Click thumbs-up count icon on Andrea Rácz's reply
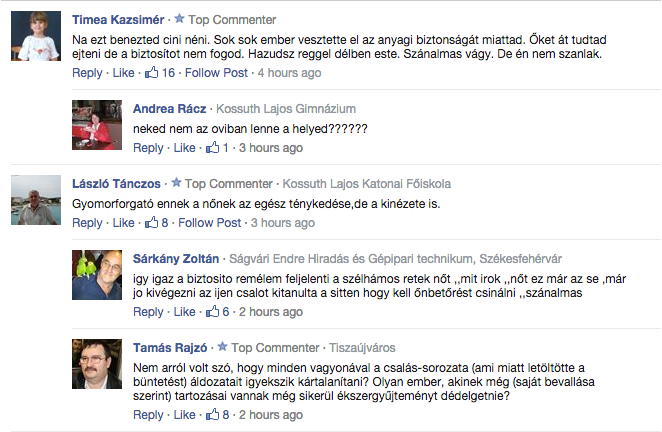The image size is (662, 432). point(212,148)
